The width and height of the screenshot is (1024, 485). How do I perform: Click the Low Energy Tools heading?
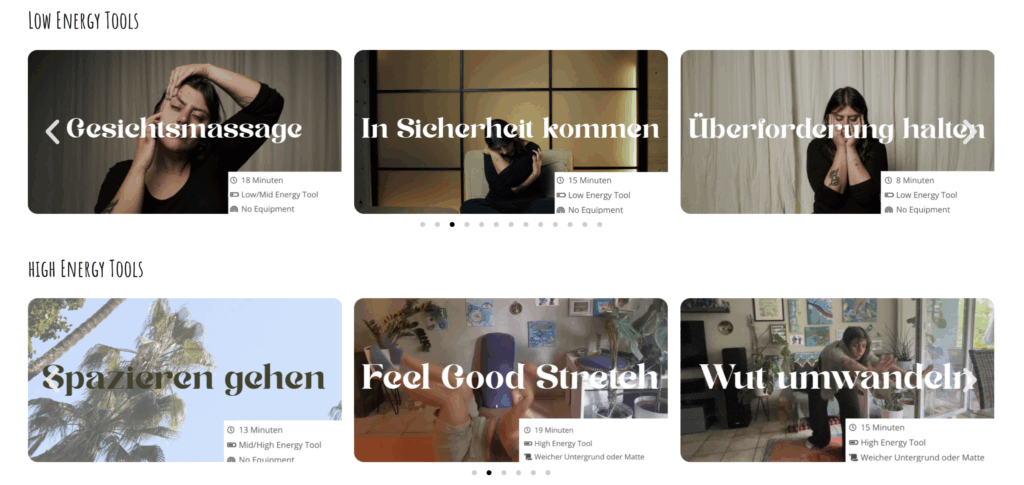coord(84,21)
